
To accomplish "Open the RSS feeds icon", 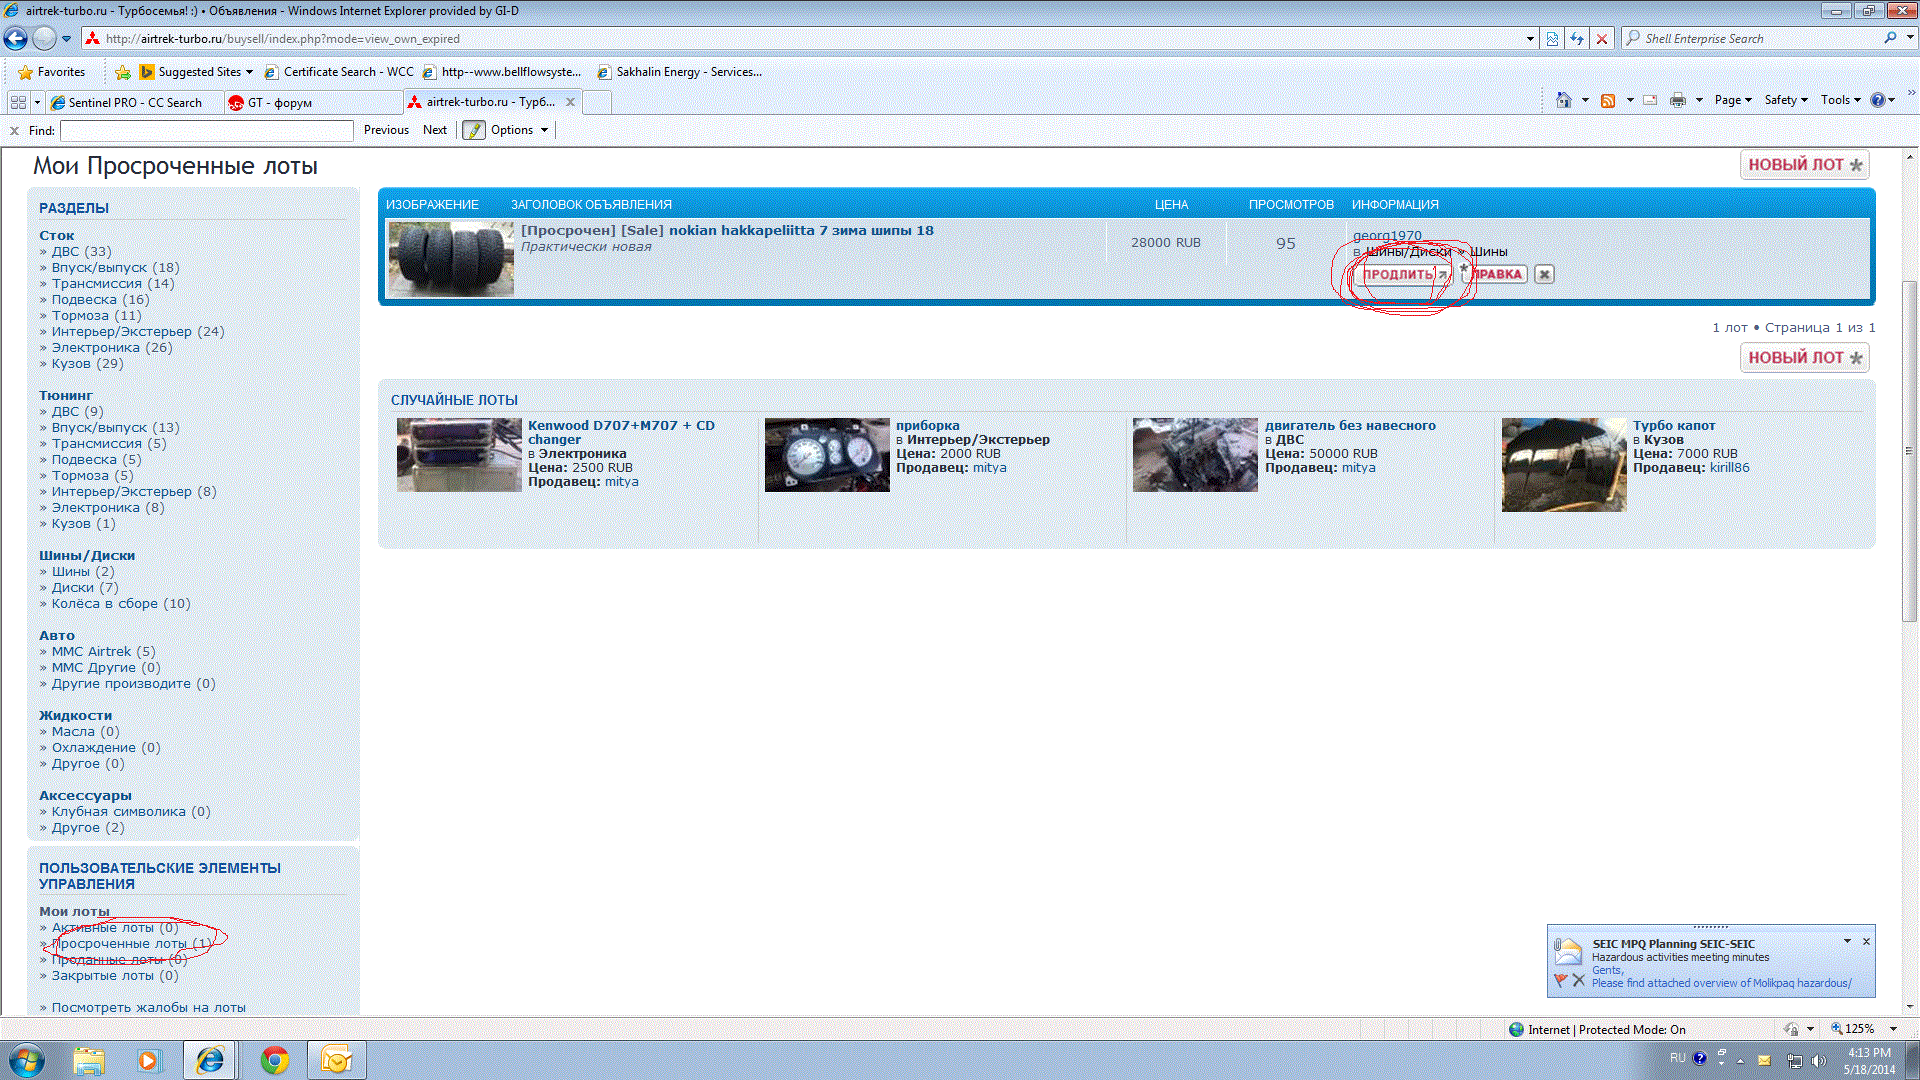I will pos(1608,100).
